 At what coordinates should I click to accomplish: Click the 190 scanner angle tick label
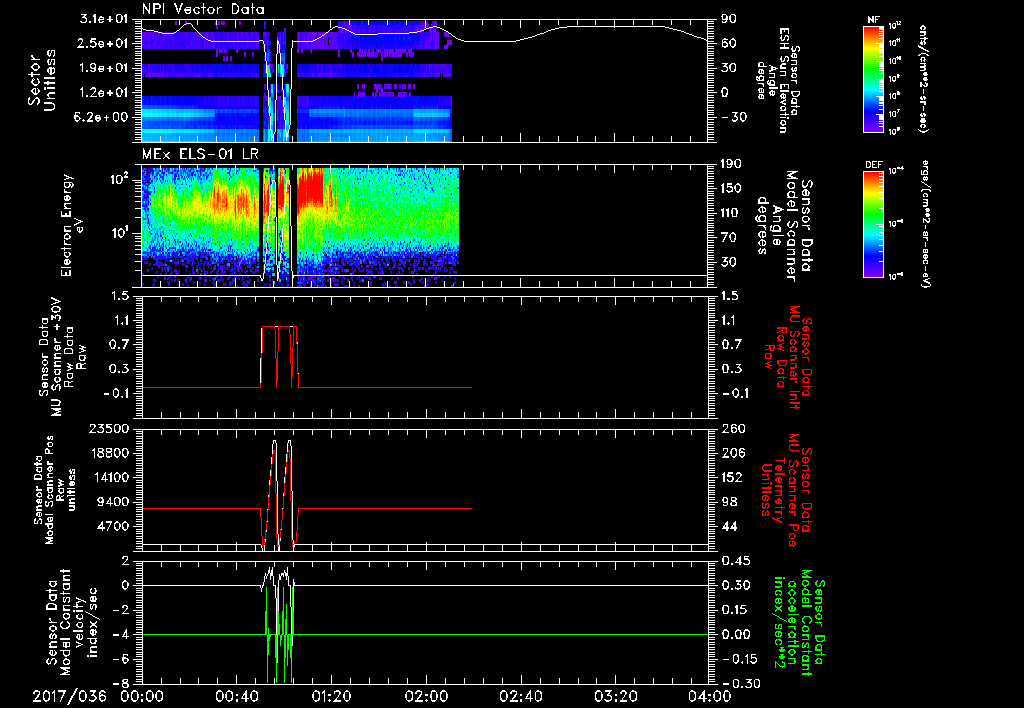tap(731, 164)
